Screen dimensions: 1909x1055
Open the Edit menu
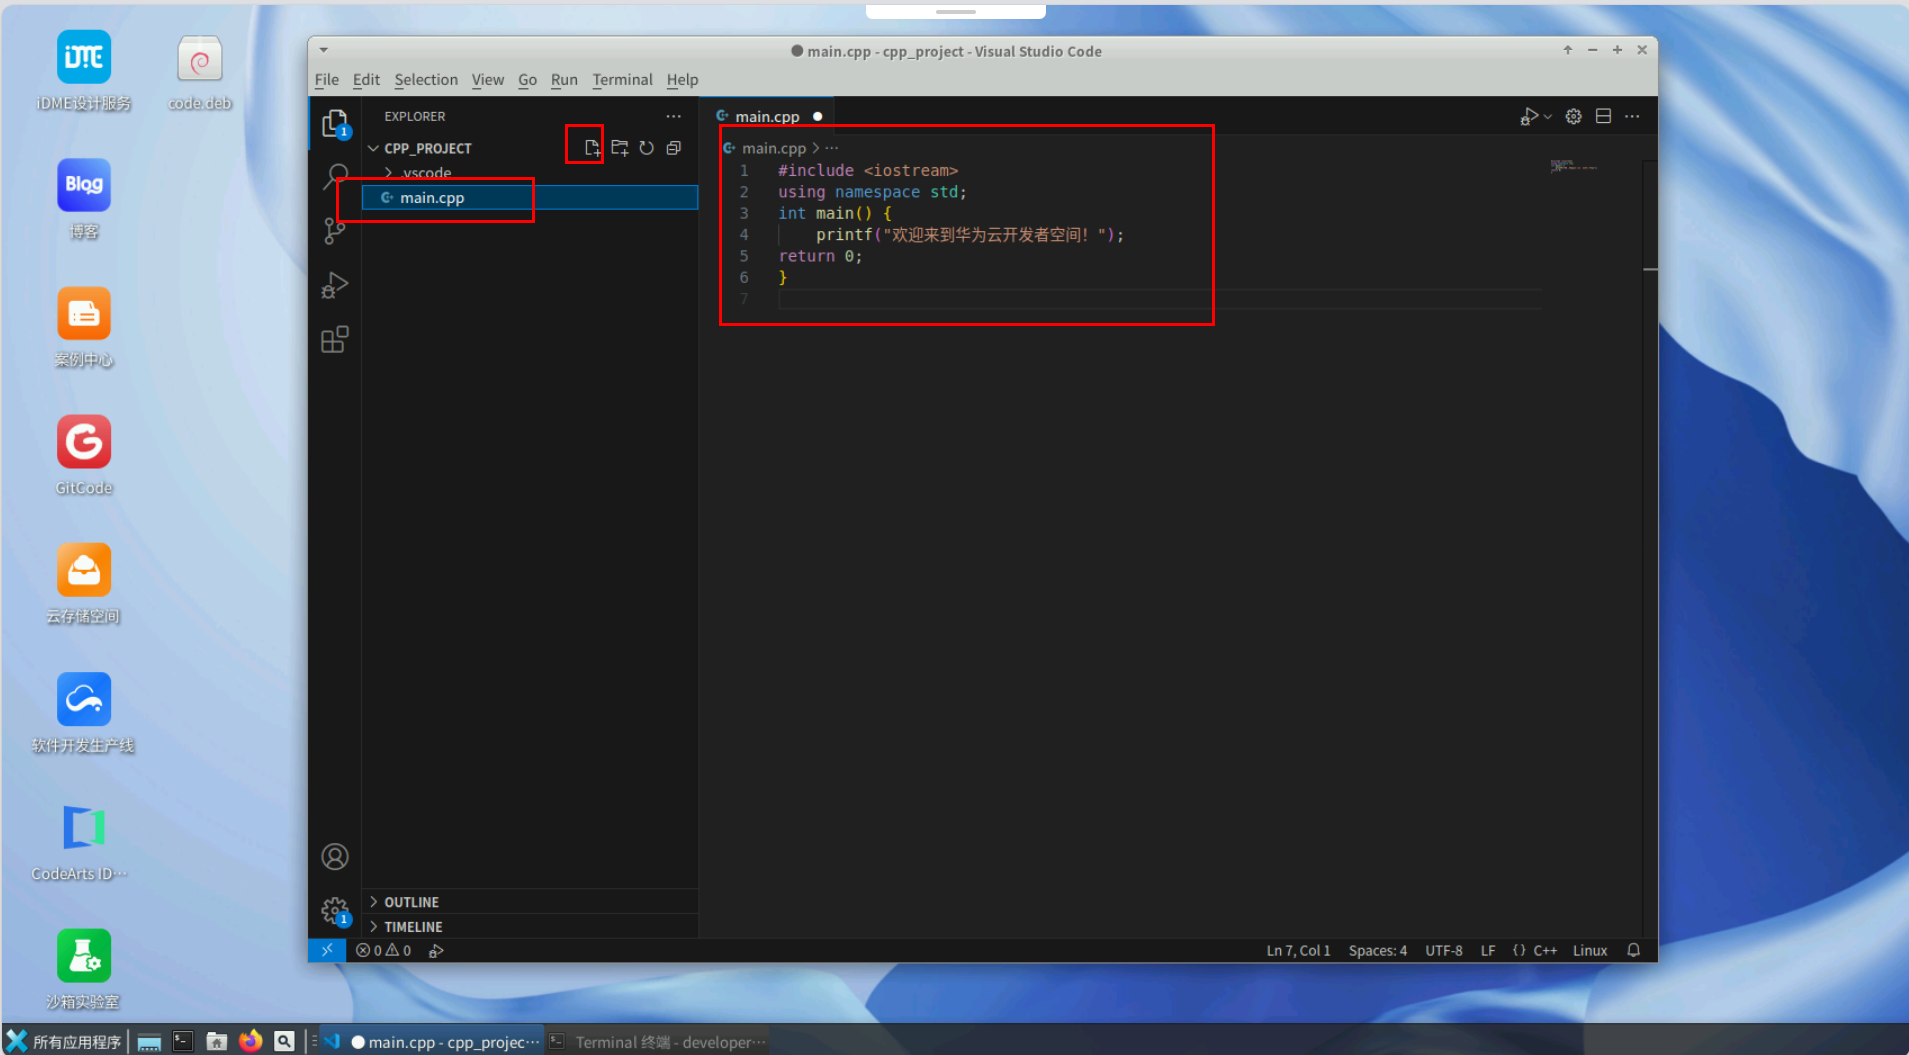tap(366, 80)
